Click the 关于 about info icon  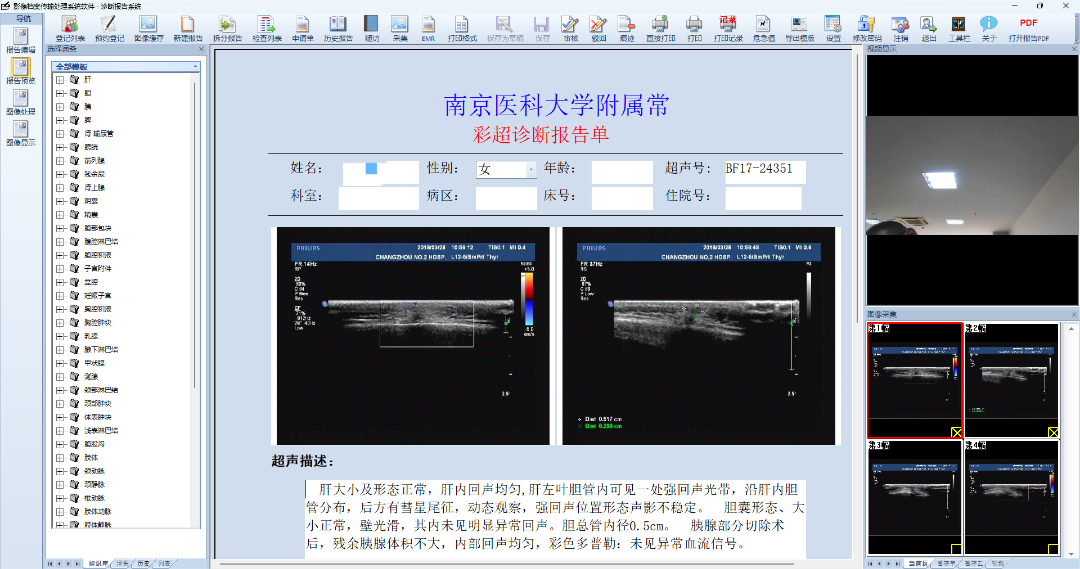988,29
